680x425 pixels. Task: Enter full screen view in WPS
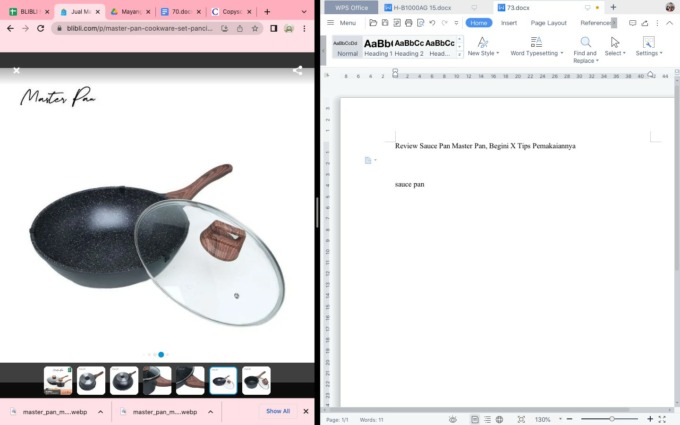(x=662, y=419)
